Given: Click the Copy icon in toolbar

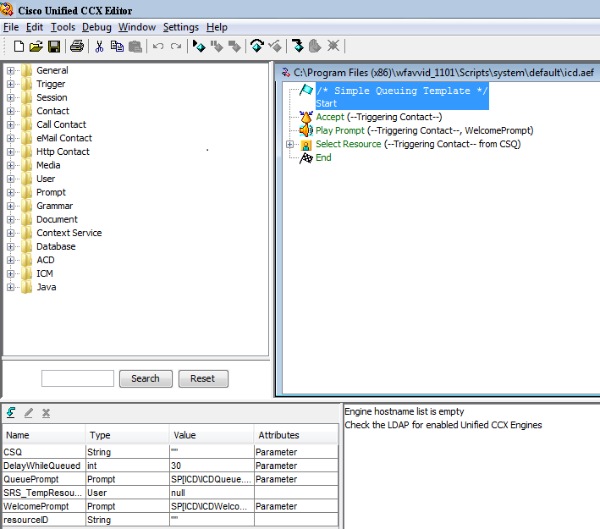Looking at the screenshot, I should pyautogui.click(x=117, y=46).
